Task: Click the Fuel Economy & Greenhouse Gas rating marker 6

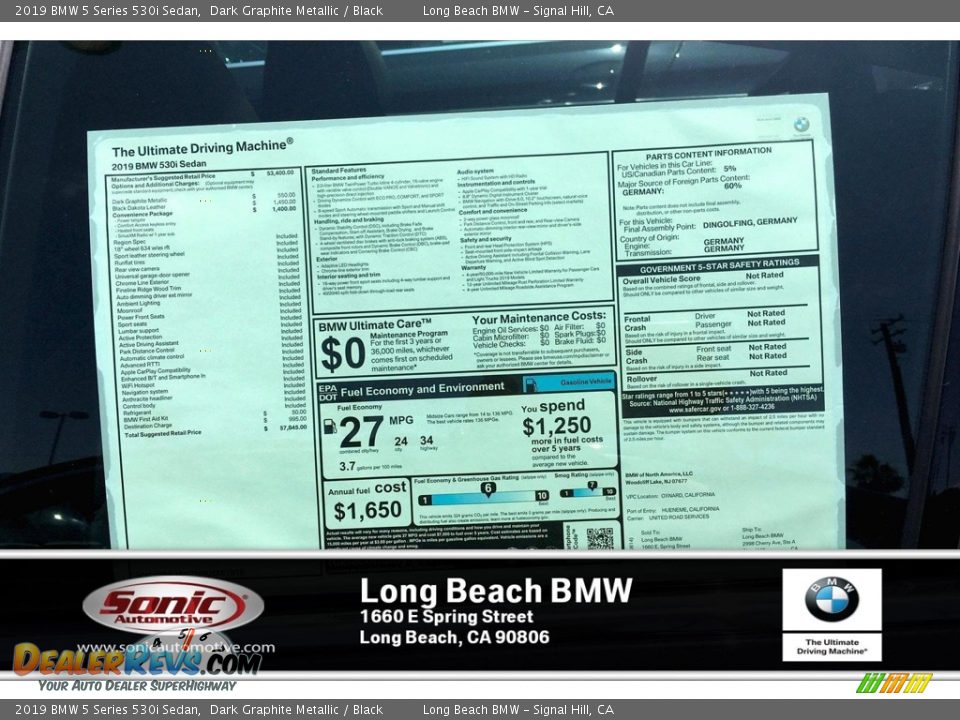Action: (487, 488)
